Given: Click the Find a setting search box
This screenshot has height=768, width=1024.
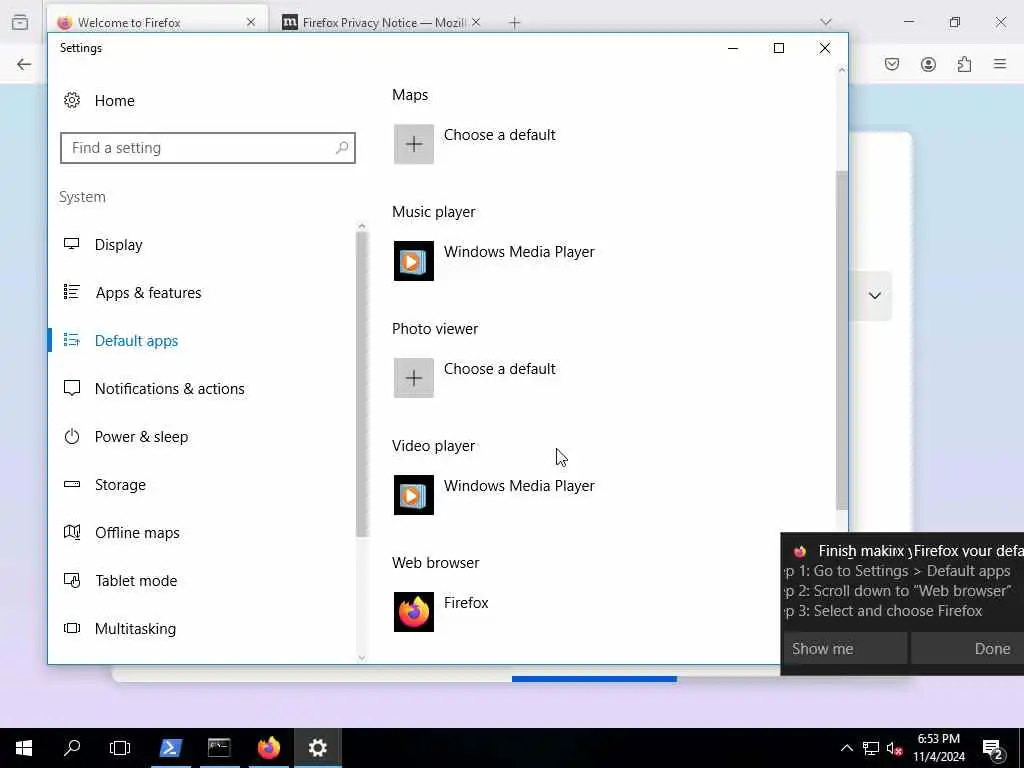Looking at the screenshot, I should point(208,148).
